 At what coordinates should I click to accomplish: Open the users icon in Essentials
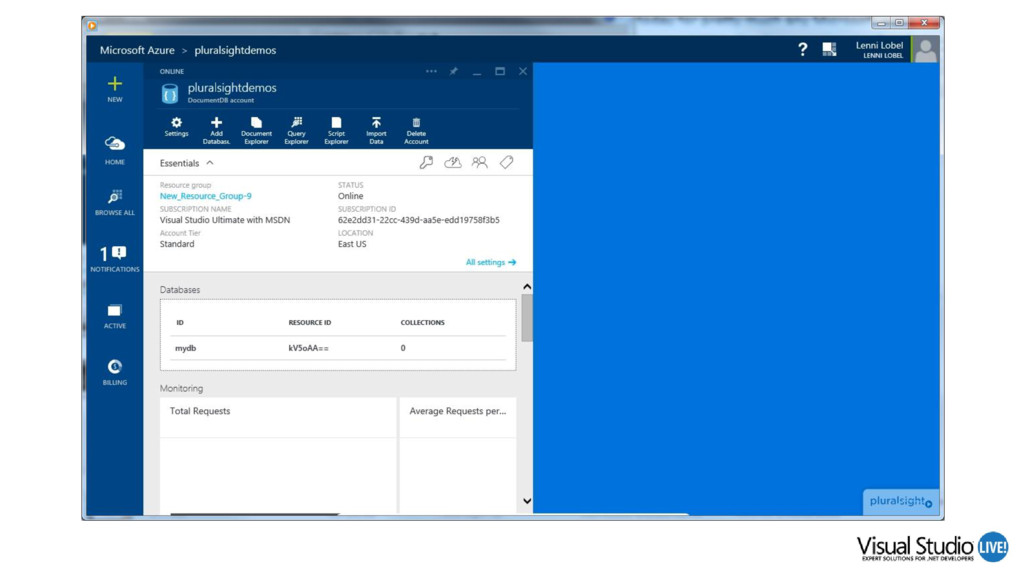click(x=479, y=163)
